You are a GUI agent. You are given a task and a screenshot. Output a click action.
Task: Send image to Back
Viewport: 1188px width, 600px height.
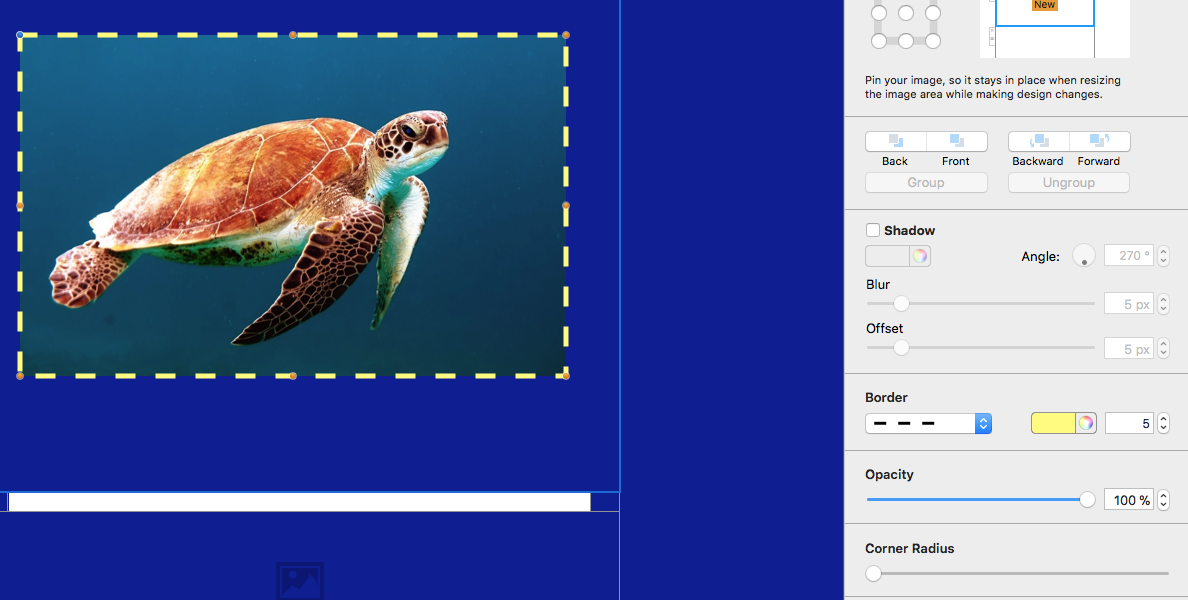(896, 142)
